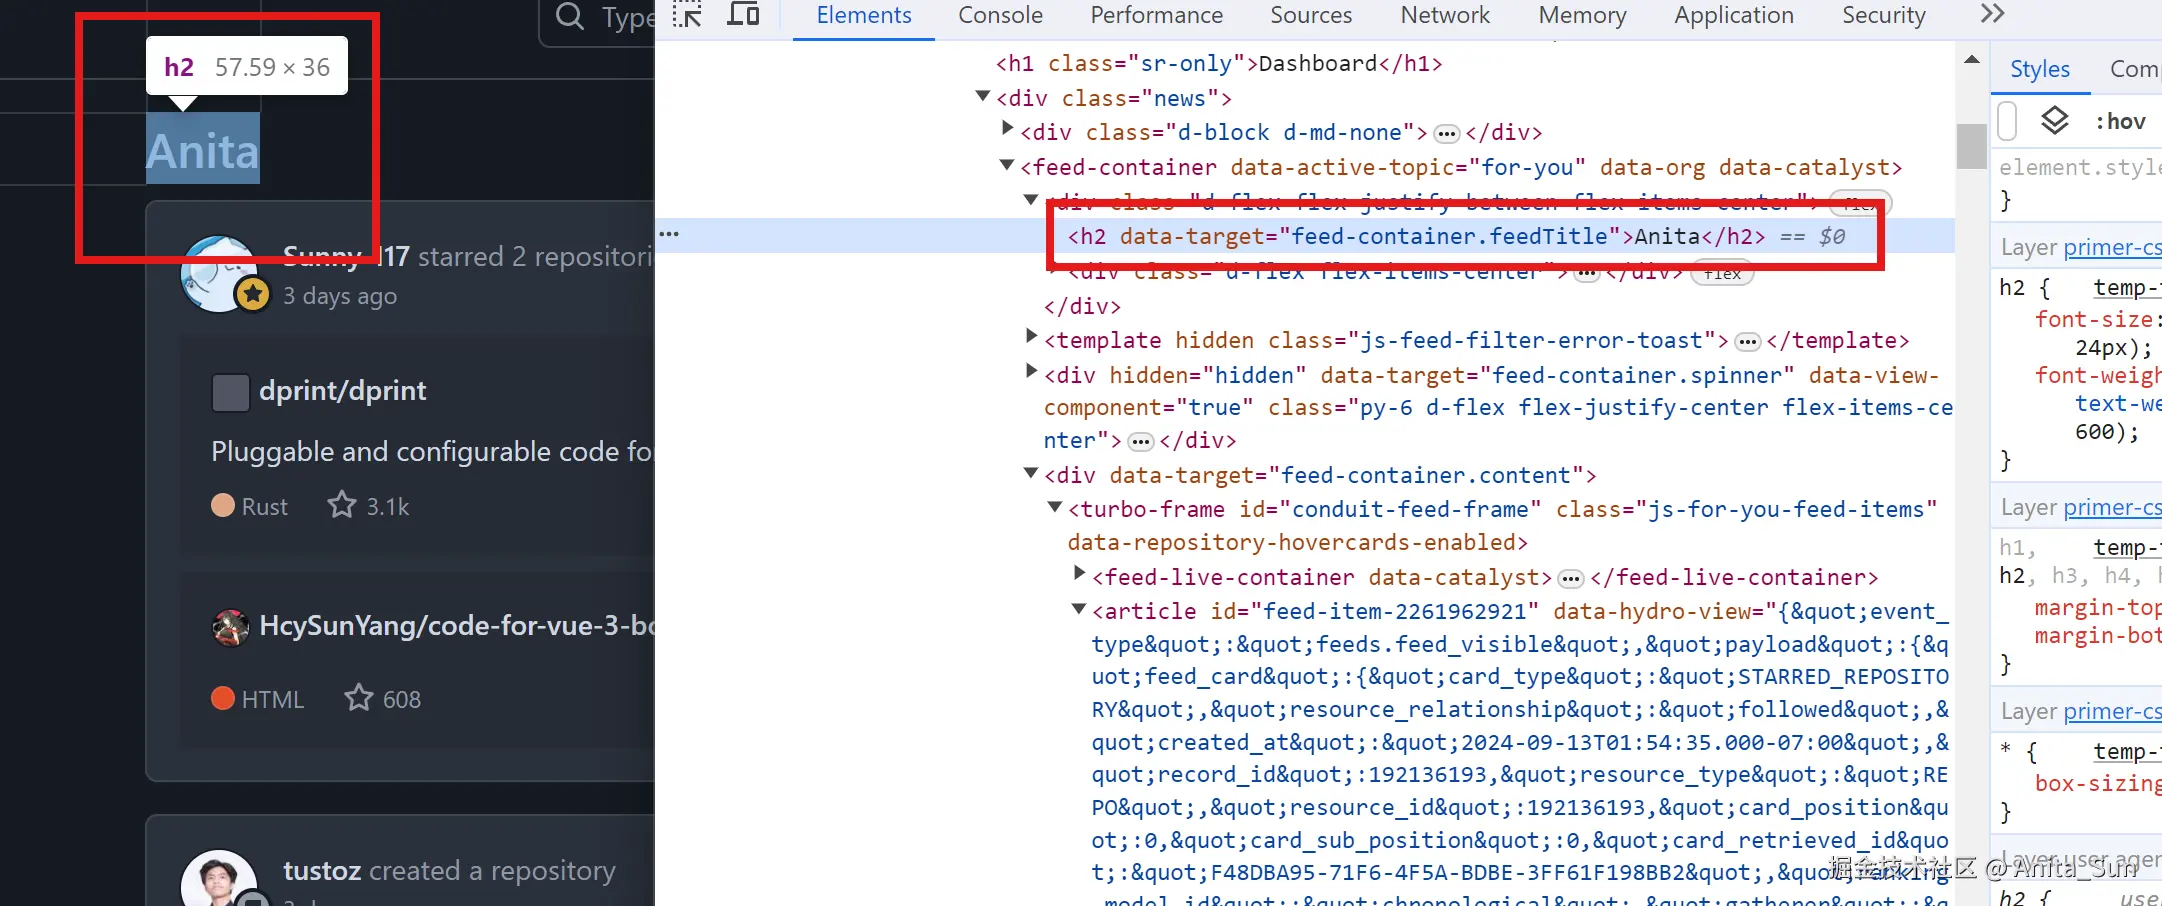The height and width of the screenshot is (906, 2162).
Task: Collapse the div class news node
Action: point(983,97)
